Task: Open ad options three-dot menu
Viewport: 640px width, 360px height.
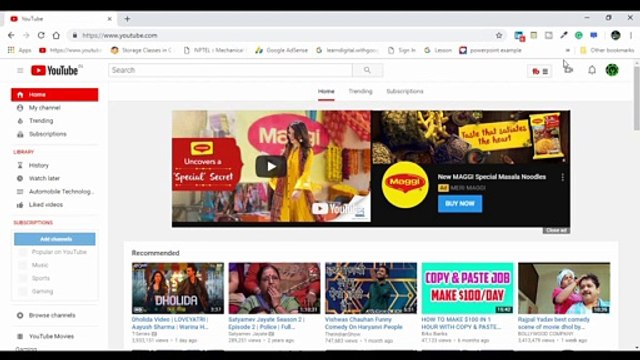Action: [x=562, y=177]
